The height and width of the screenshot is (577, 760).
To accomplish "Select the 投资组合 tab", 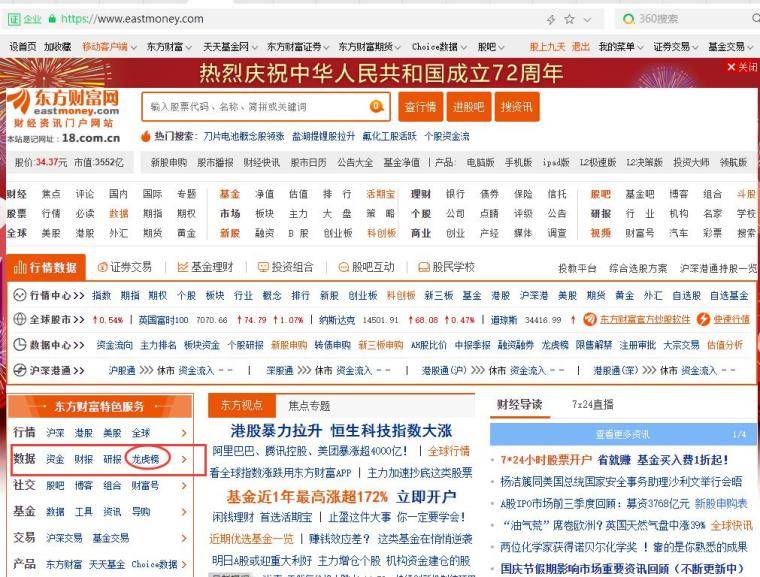I will 286,267.
